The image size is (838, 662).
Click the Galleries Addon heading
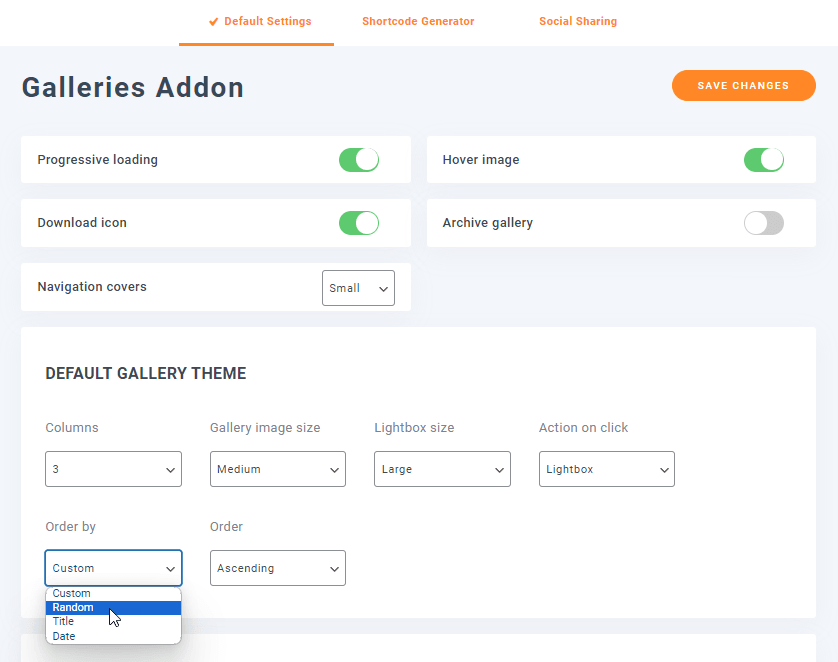point(133,87)
